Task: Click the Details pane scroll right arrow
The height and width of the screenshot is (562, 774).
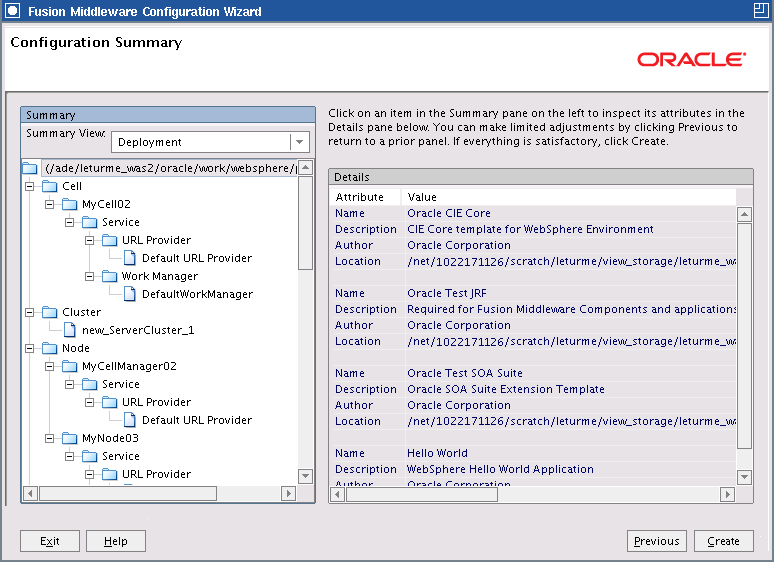Action: [x=727, y=494]
